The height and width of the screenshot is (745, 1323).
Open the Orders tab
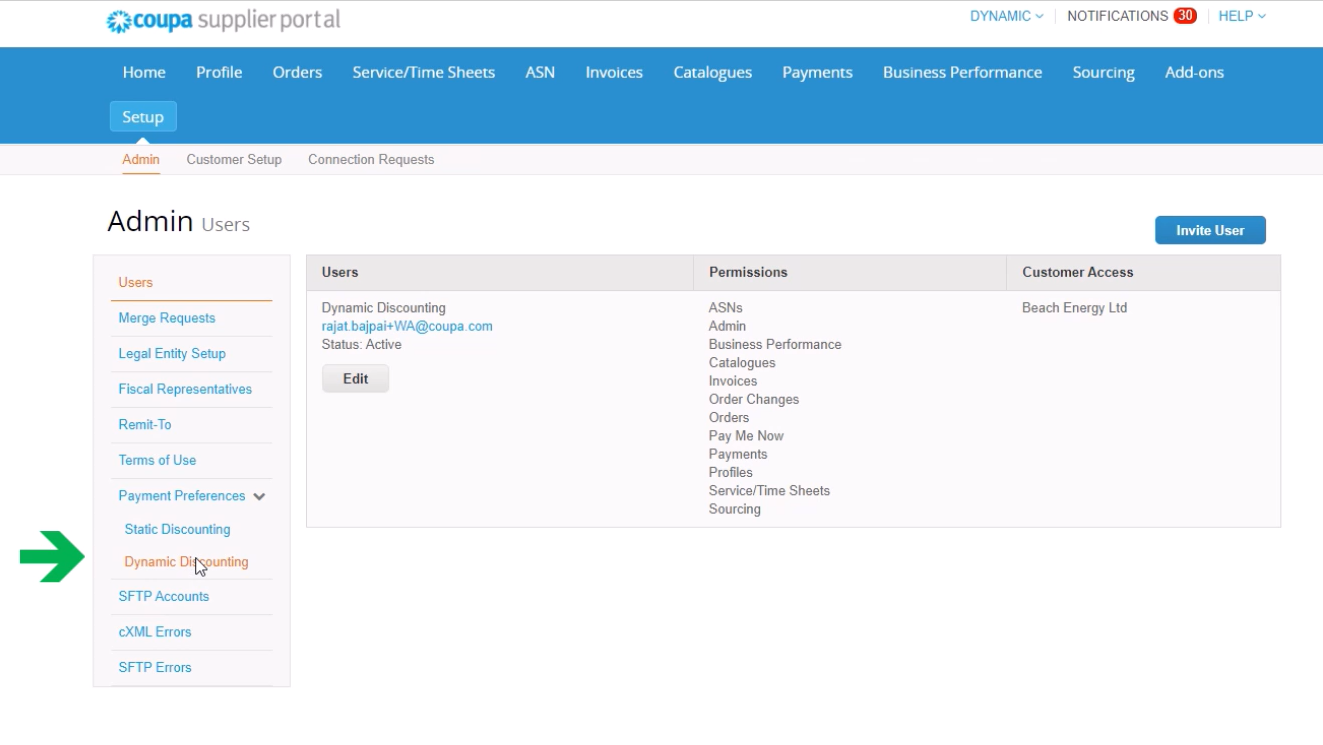coord(297,72)
